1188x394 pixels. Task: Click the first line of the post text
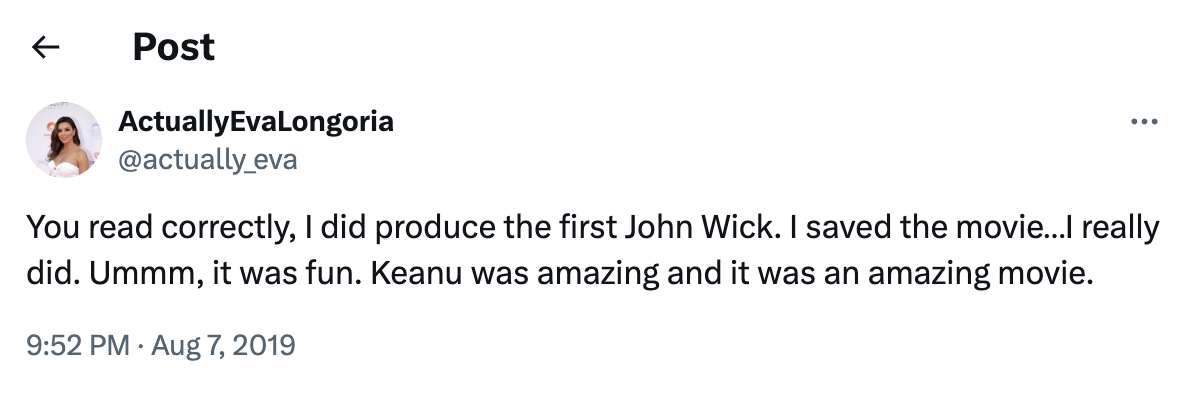[x=593, y=228]
